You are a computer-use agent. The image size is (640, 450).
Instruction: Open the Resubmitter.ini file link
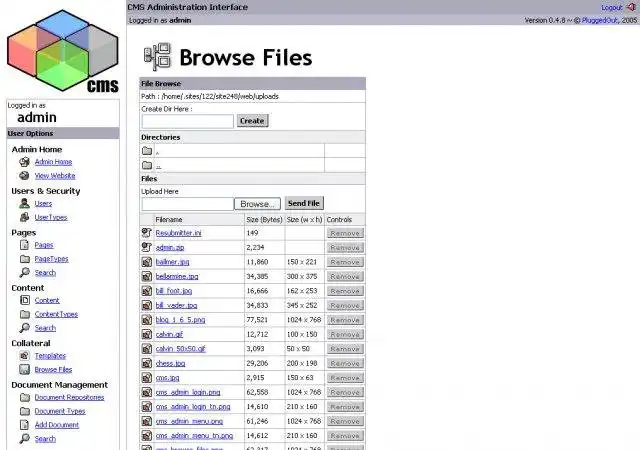(x=178, y=233)
